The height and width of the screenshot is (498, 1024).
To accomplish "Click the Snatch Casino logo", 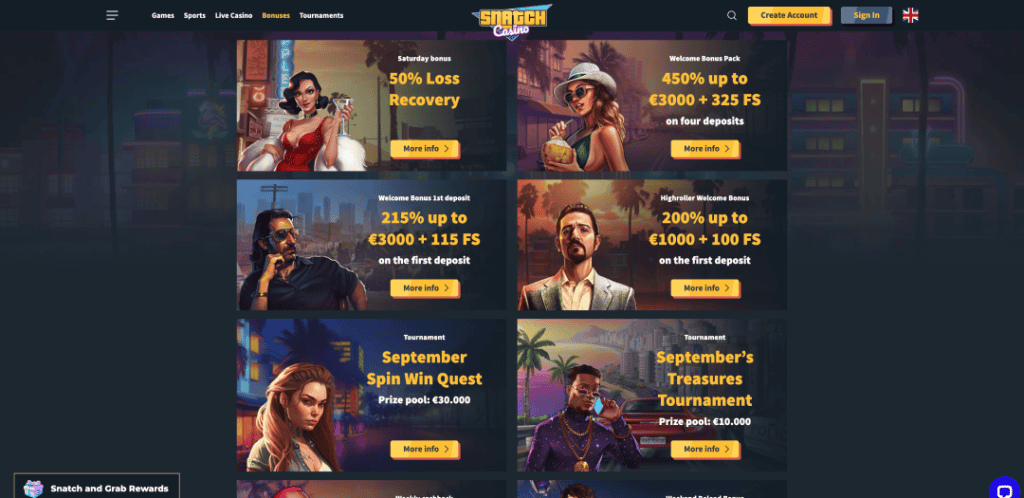I will click(512, 21).
